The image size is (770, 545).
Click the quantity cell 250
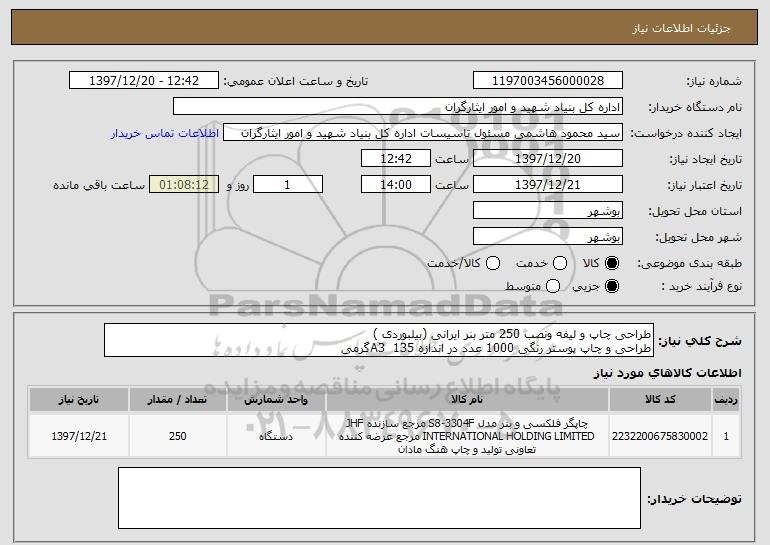178,436
